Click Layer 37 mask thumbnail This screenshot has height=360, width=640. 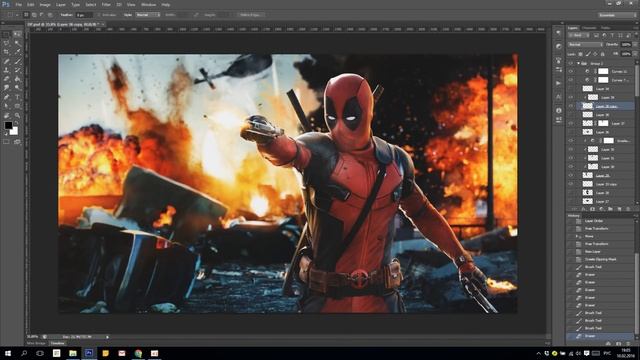(603, 123)
